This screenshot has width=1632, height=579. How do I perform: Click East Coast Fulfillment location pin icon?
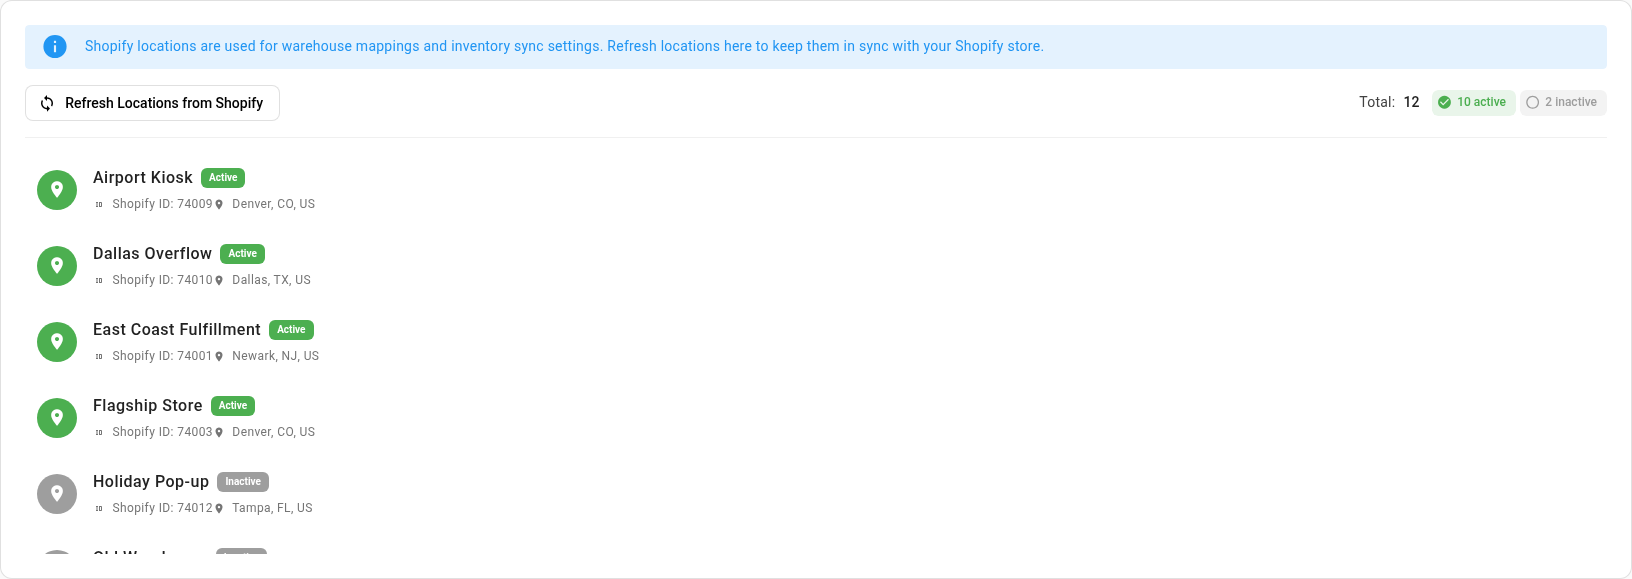tap(57, 342)
